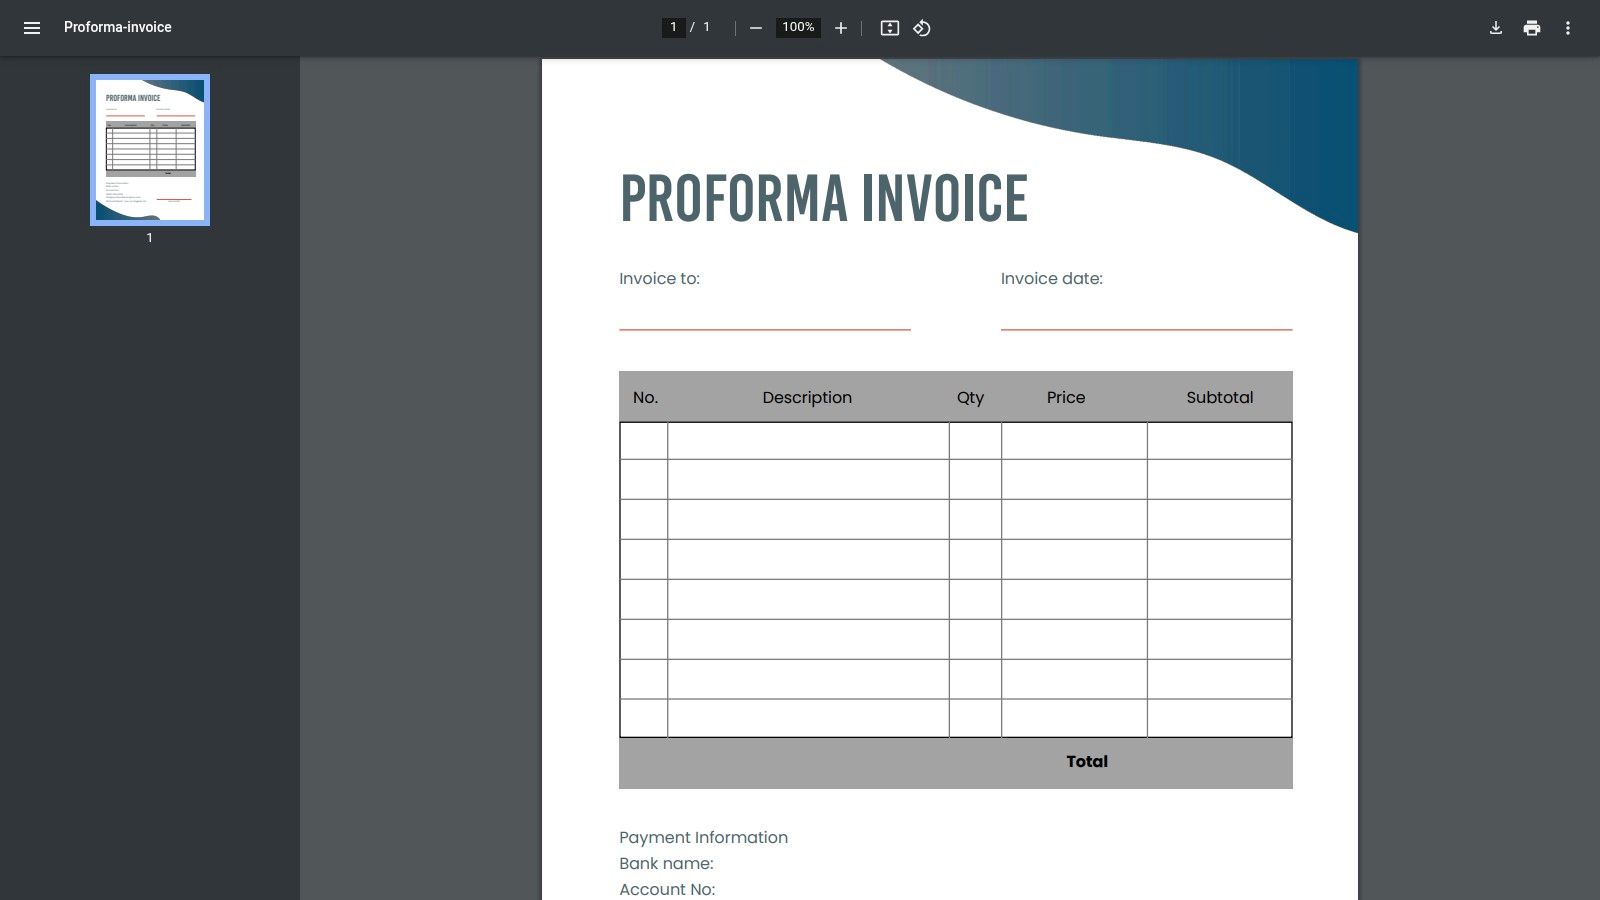
Task: Select page 1 label under thumbnail
Action: 149,238
